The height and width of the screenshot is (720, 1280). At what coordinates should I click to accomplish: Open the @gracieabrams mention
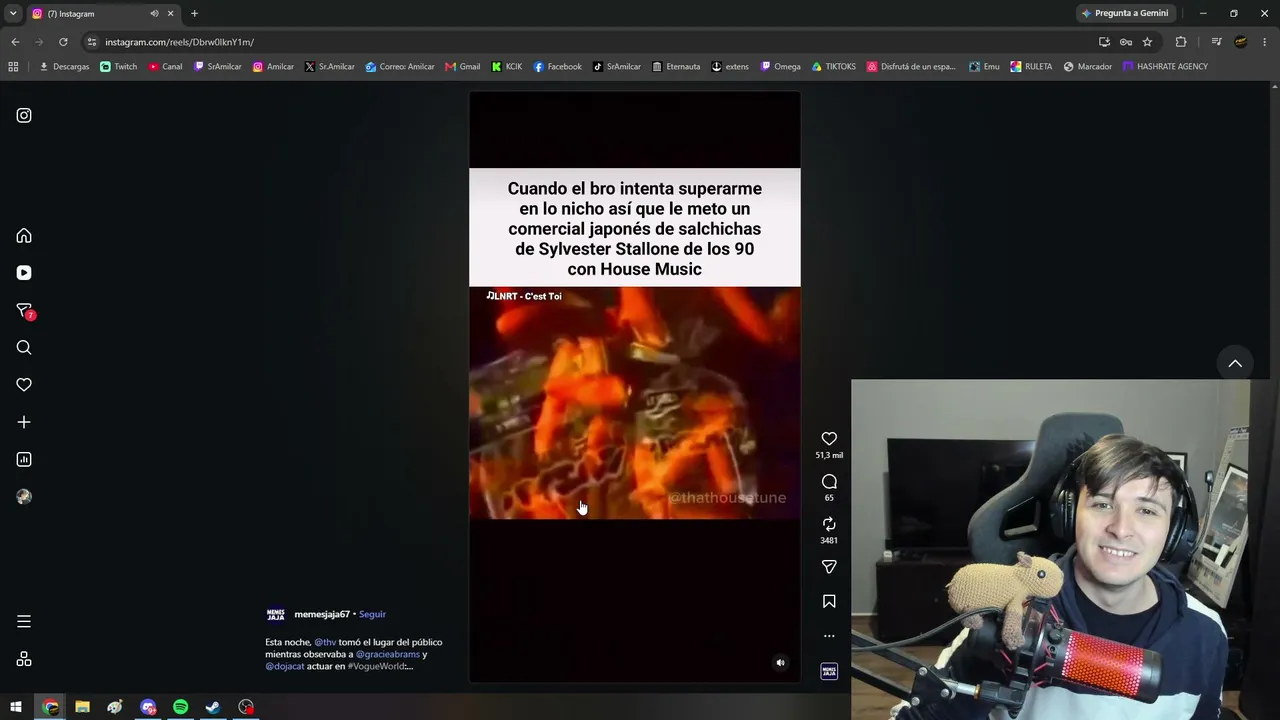pos(388,654)
